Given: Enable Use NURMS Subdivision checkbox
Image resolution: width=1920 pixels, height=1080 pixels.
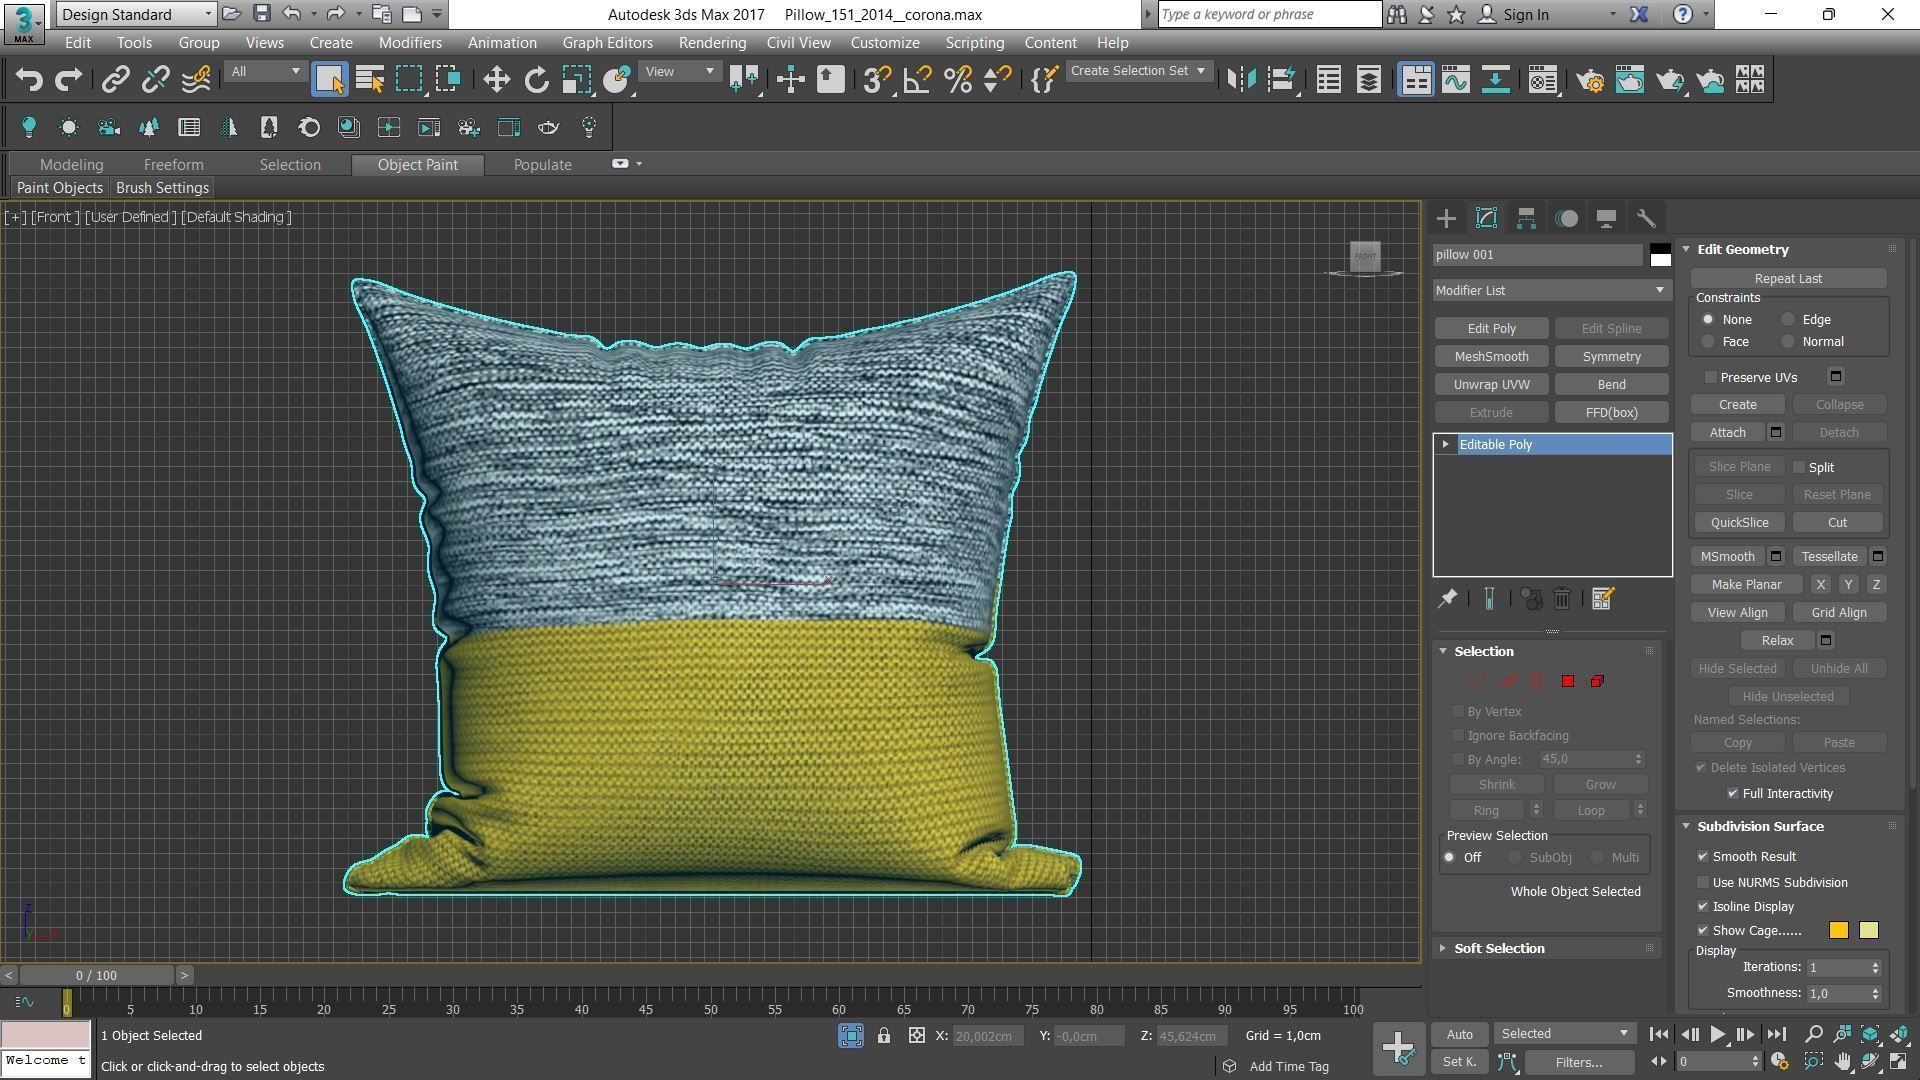Looking at the screenshot, I should coord(1703,883).
